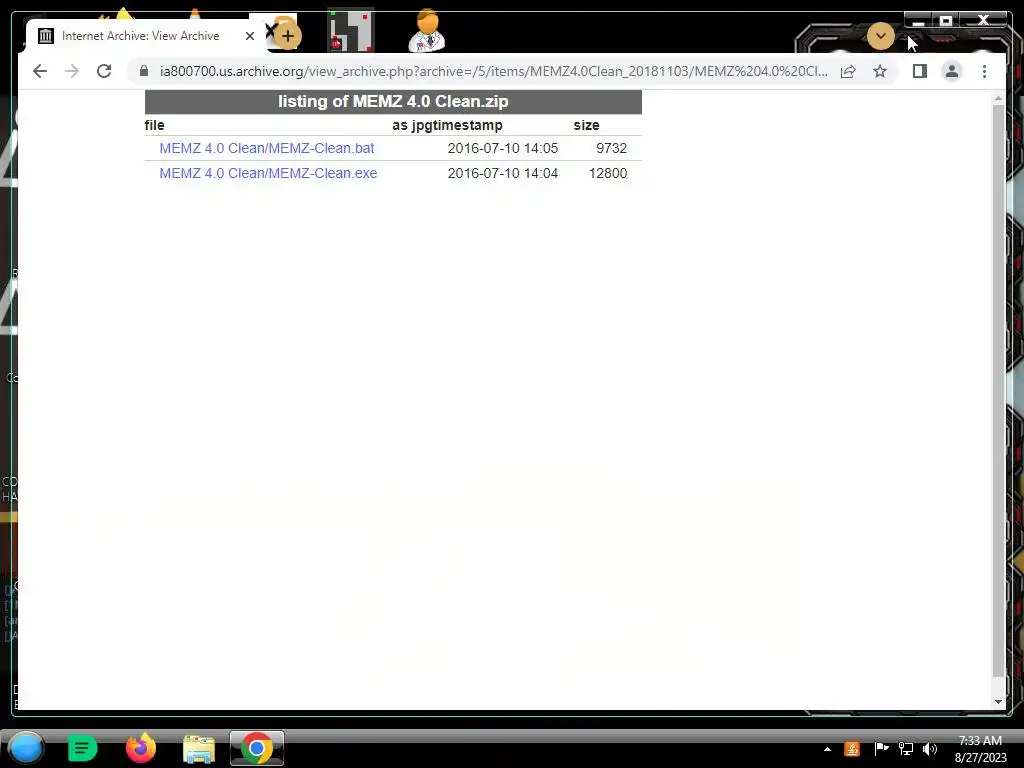This screenshot has height=768, width=1024.
Task: View site security lock info
Action: [144, 71]
